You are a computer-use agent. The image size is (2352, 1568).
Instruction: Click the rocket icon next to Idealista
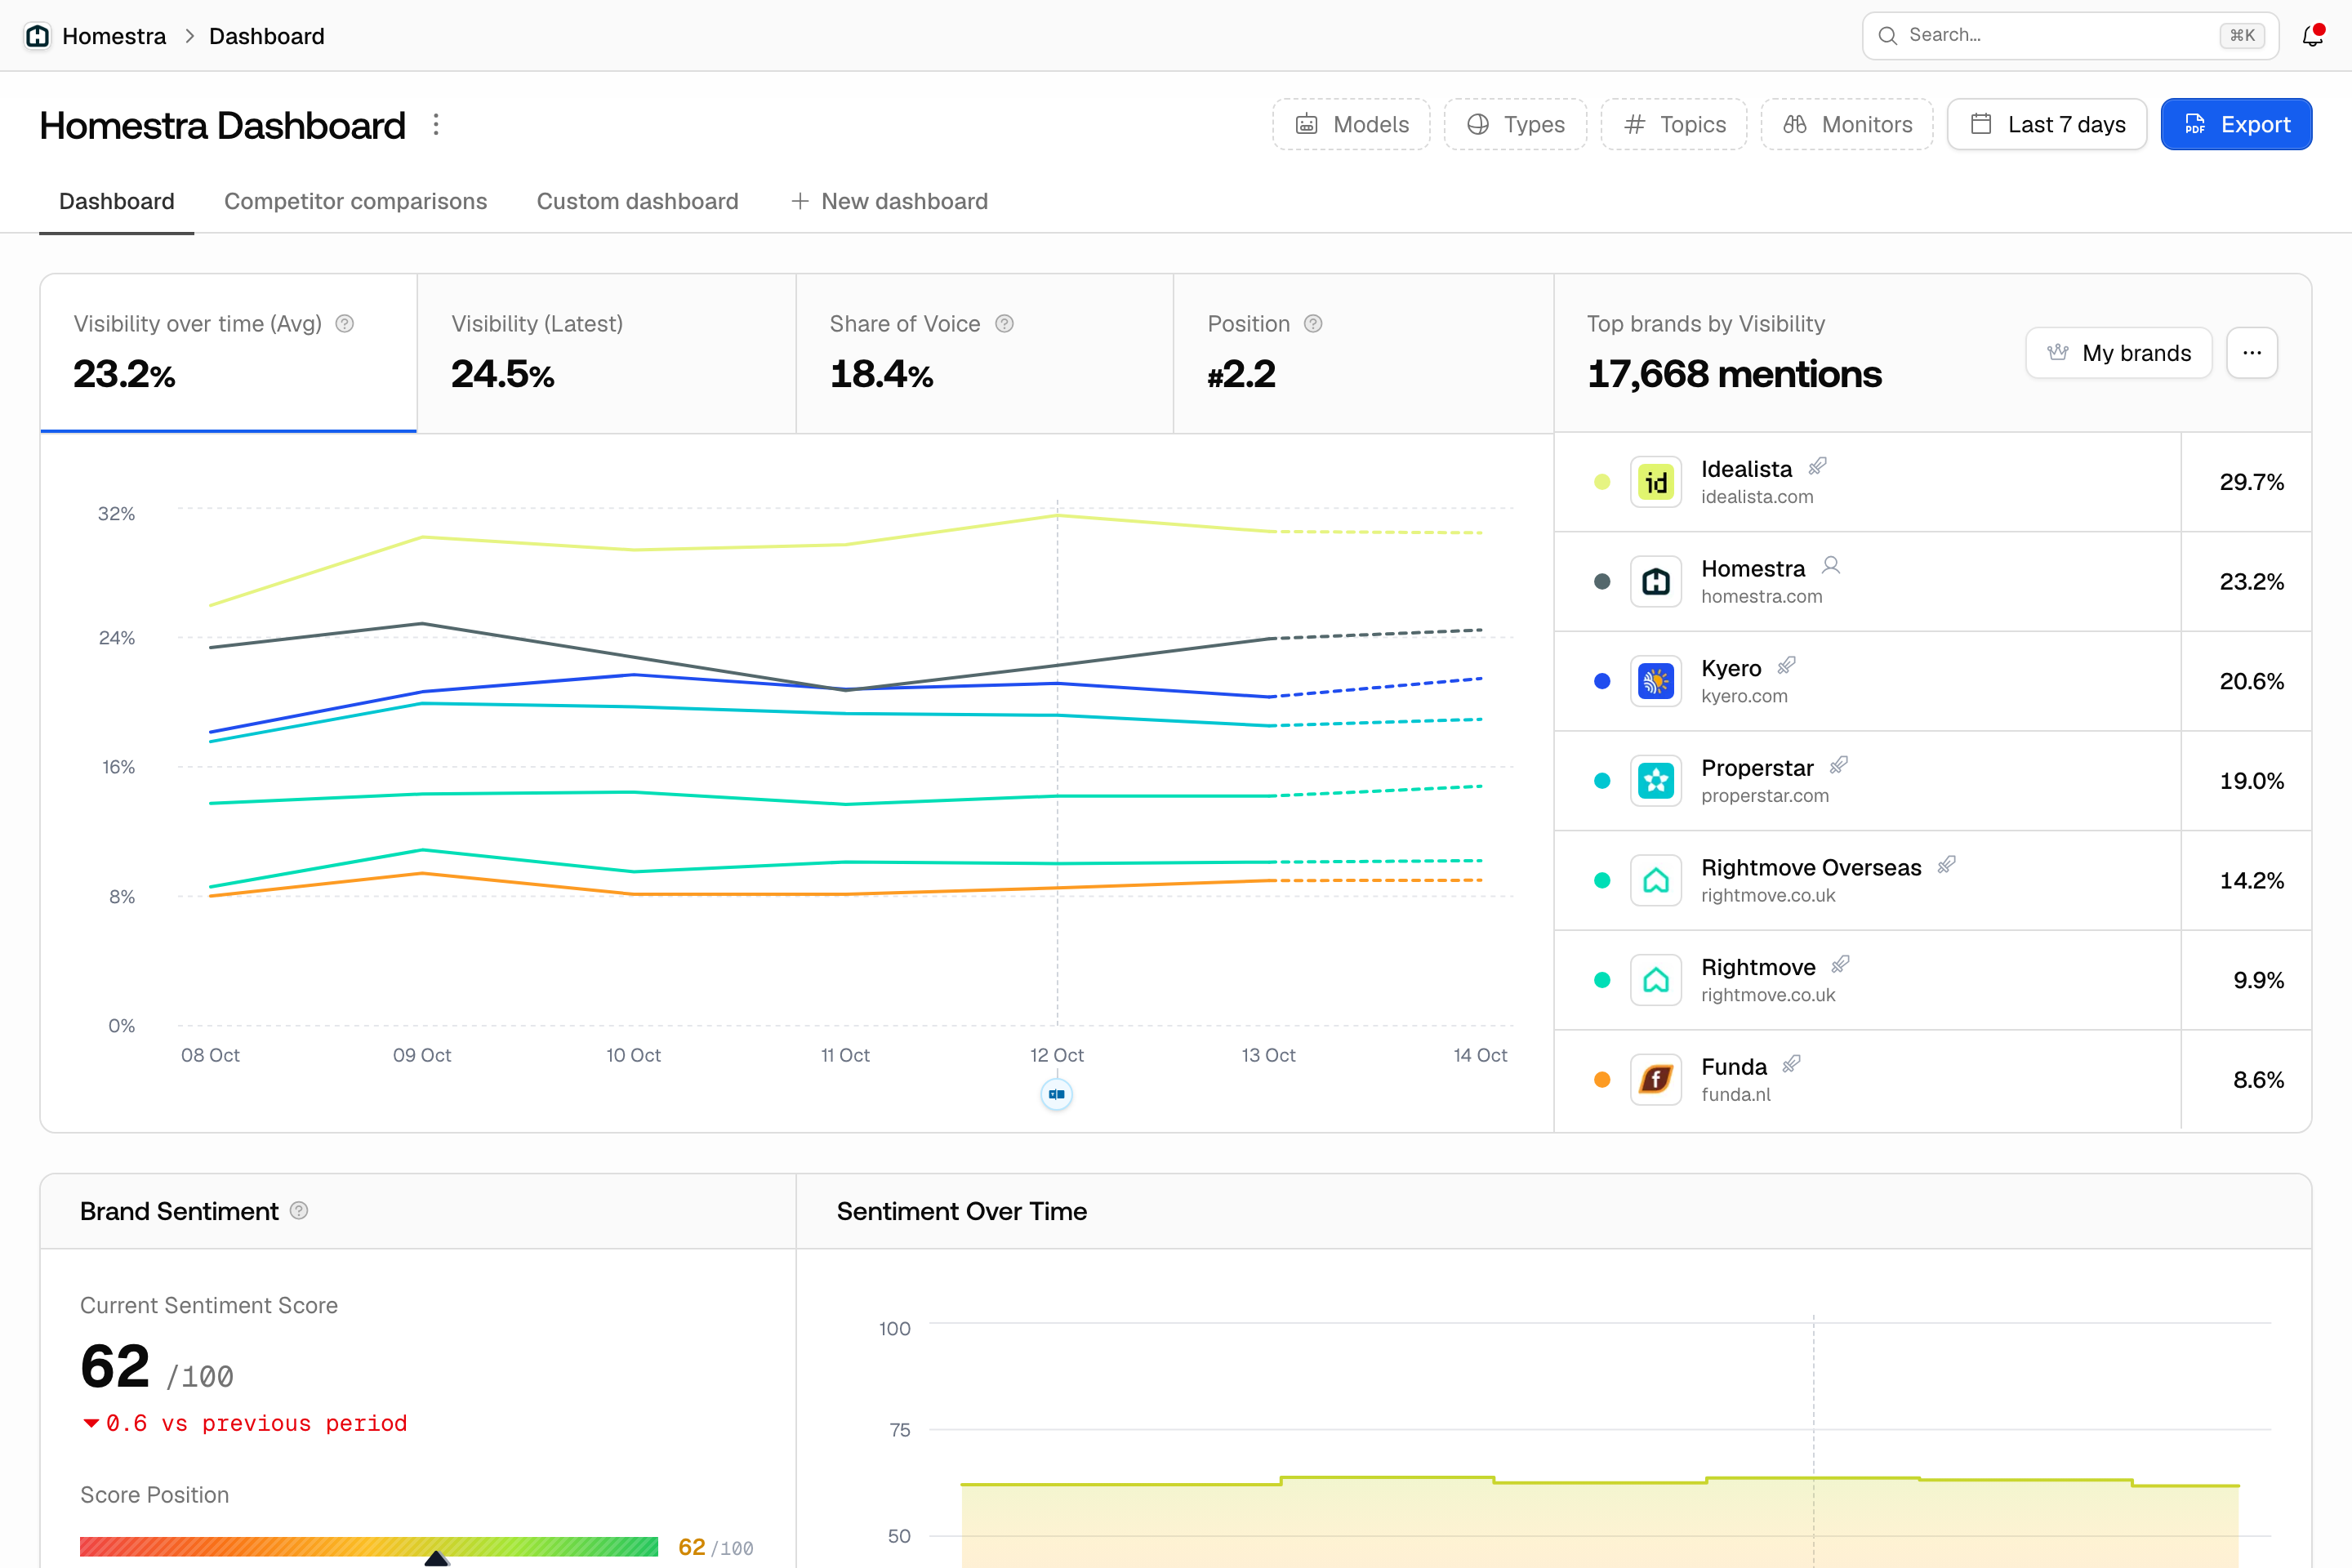[x=1818, y=466]
